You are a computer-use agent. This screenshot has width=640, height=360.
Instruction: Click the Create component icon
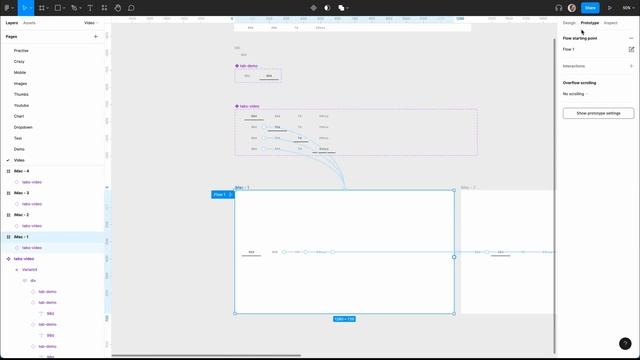point(313,8)
